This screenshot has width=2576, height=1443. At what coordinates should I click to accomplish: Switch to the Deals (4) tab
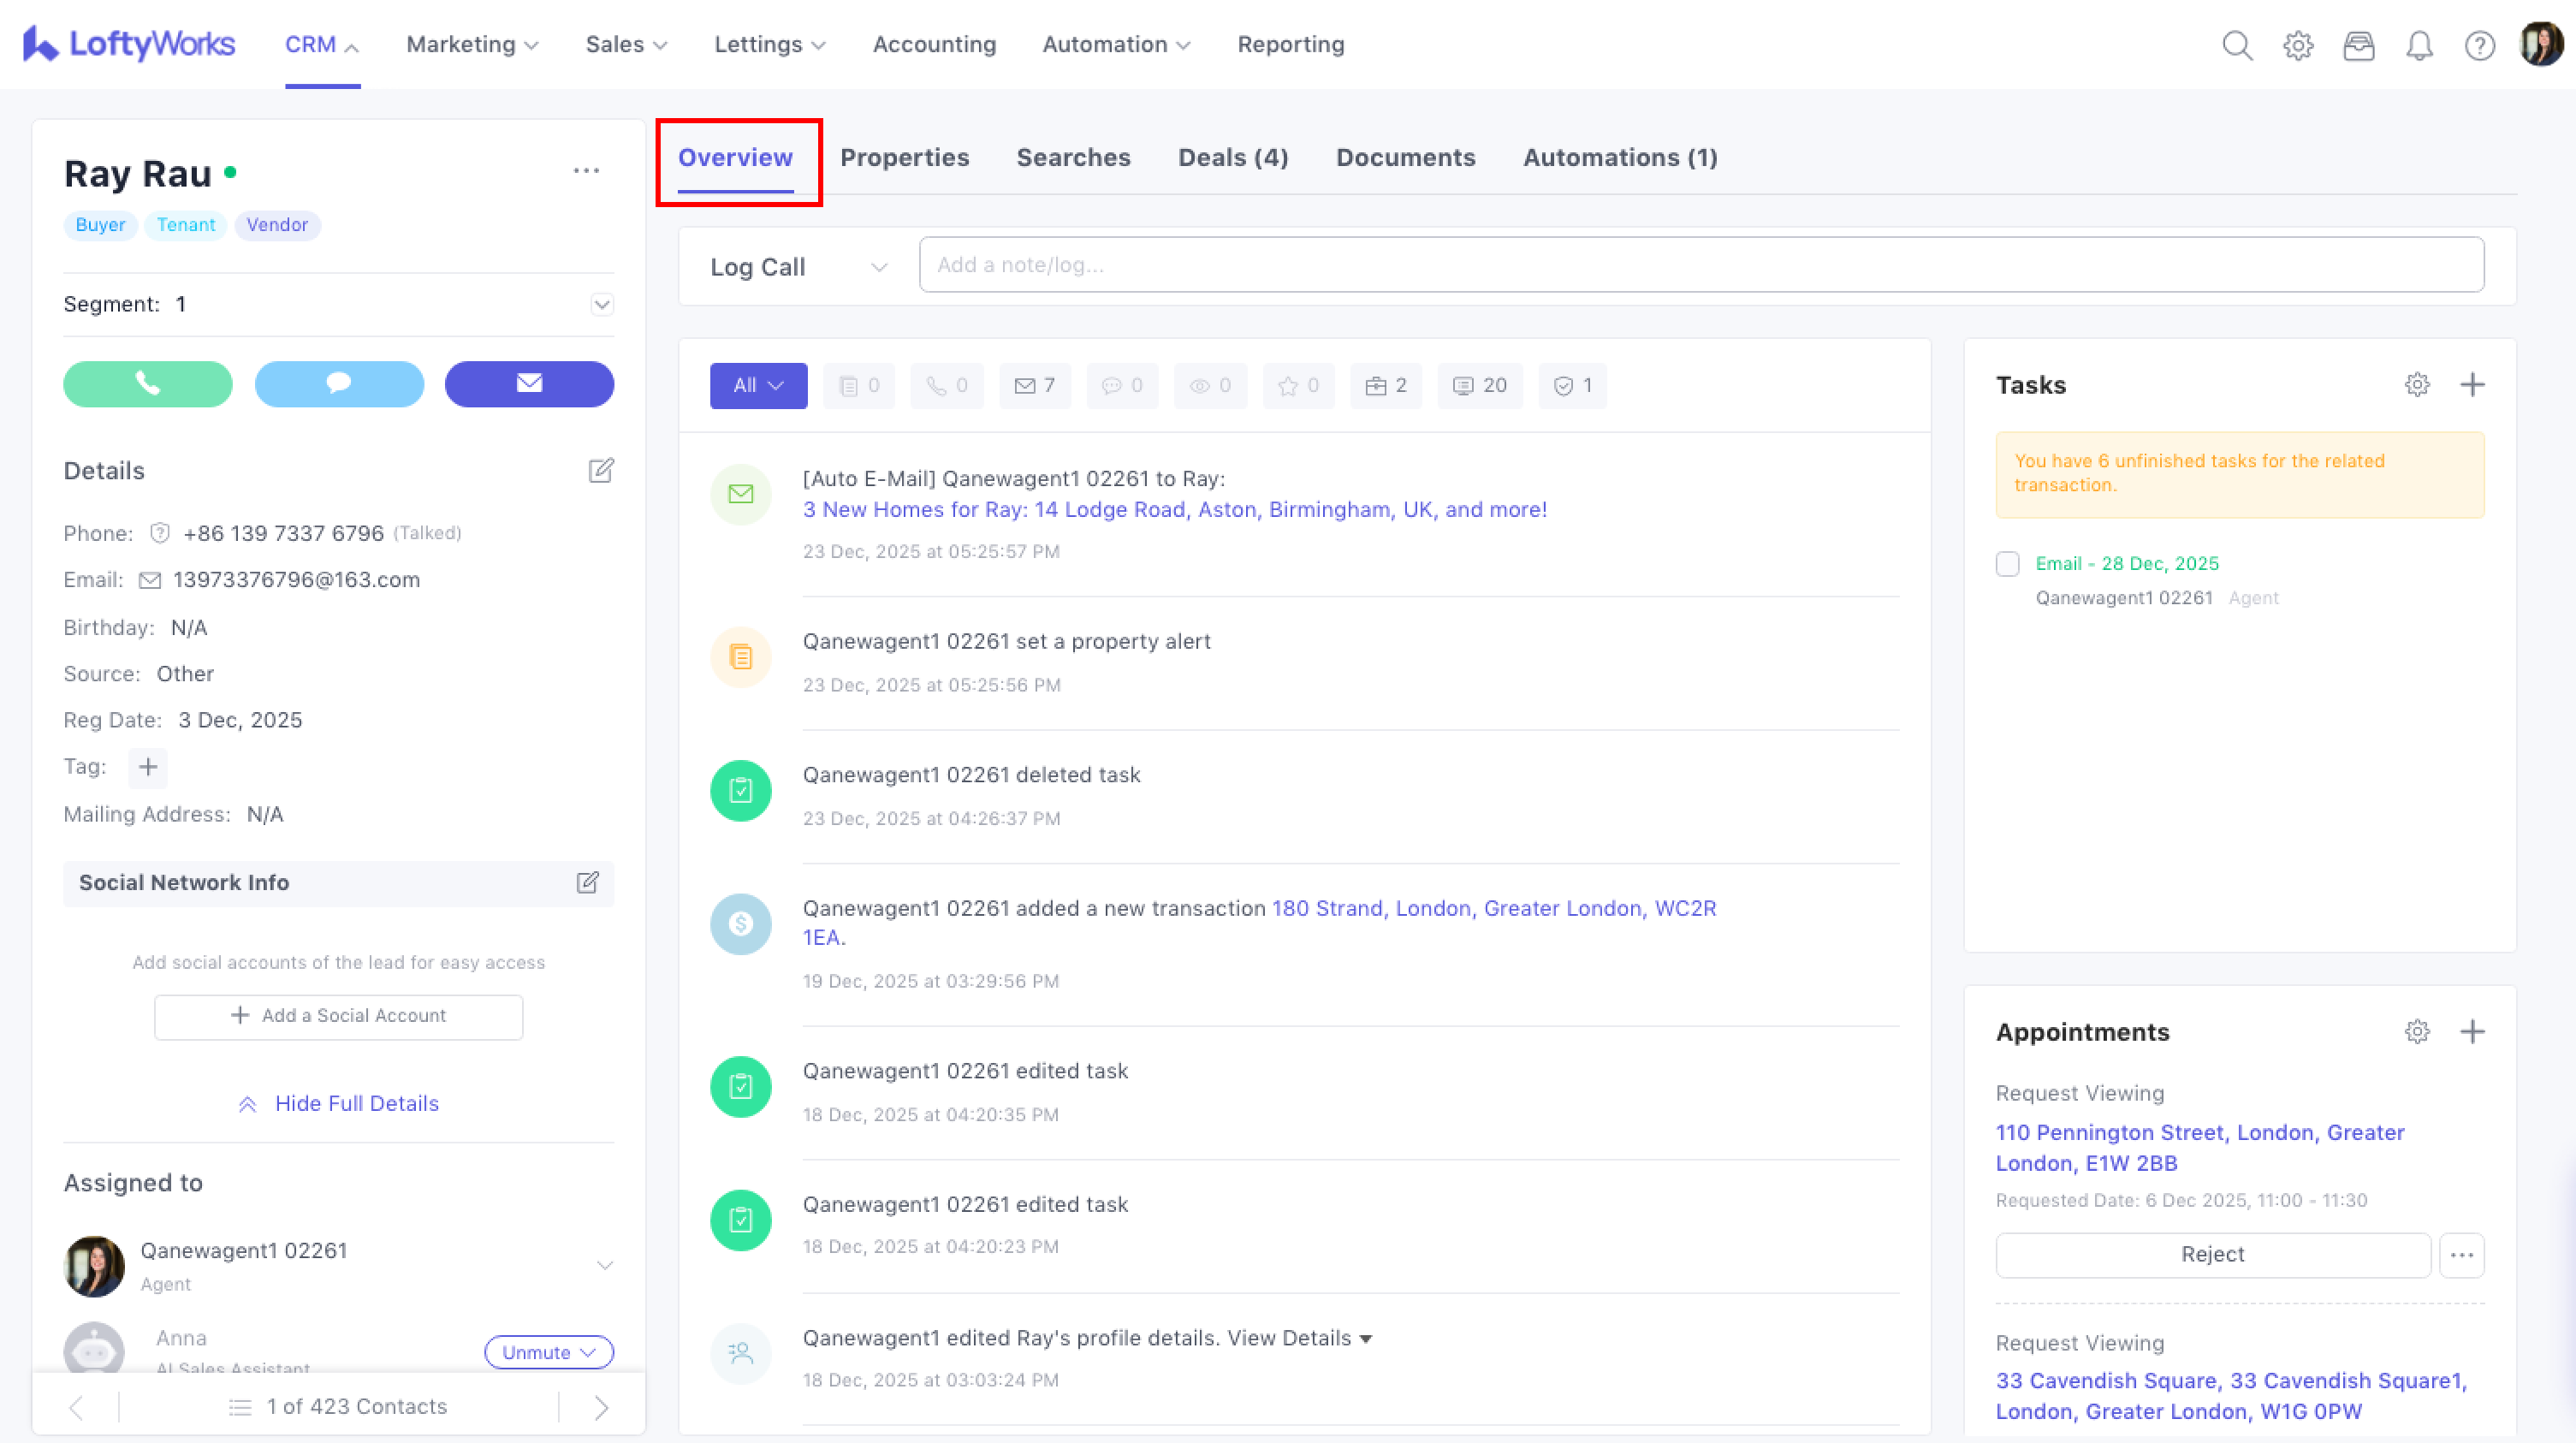[x=1232, y=158]
